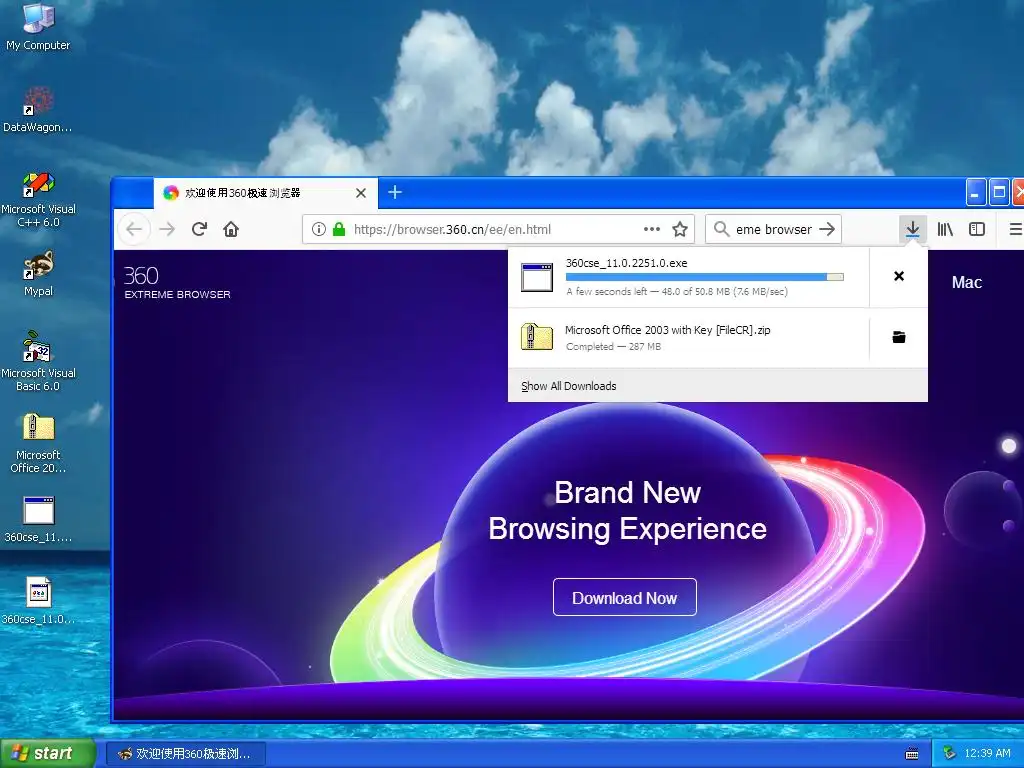Launch Mypal browser desktop shortcut
1024x768 pixels.
(x=38, y=274)
